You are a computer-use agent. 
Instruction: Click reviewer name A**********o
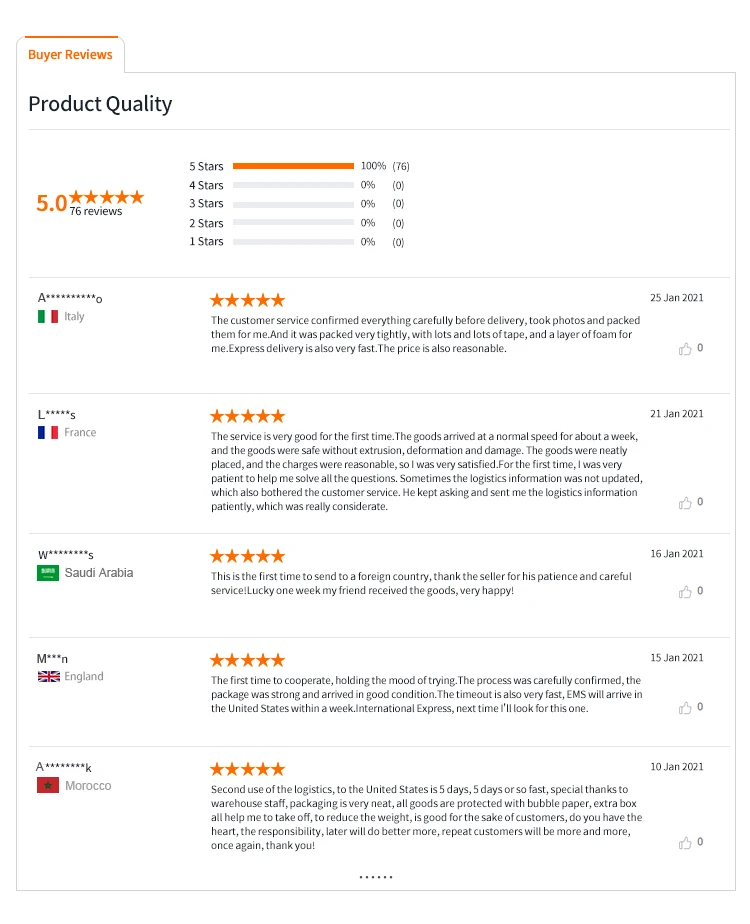click(x=70, y=298)
